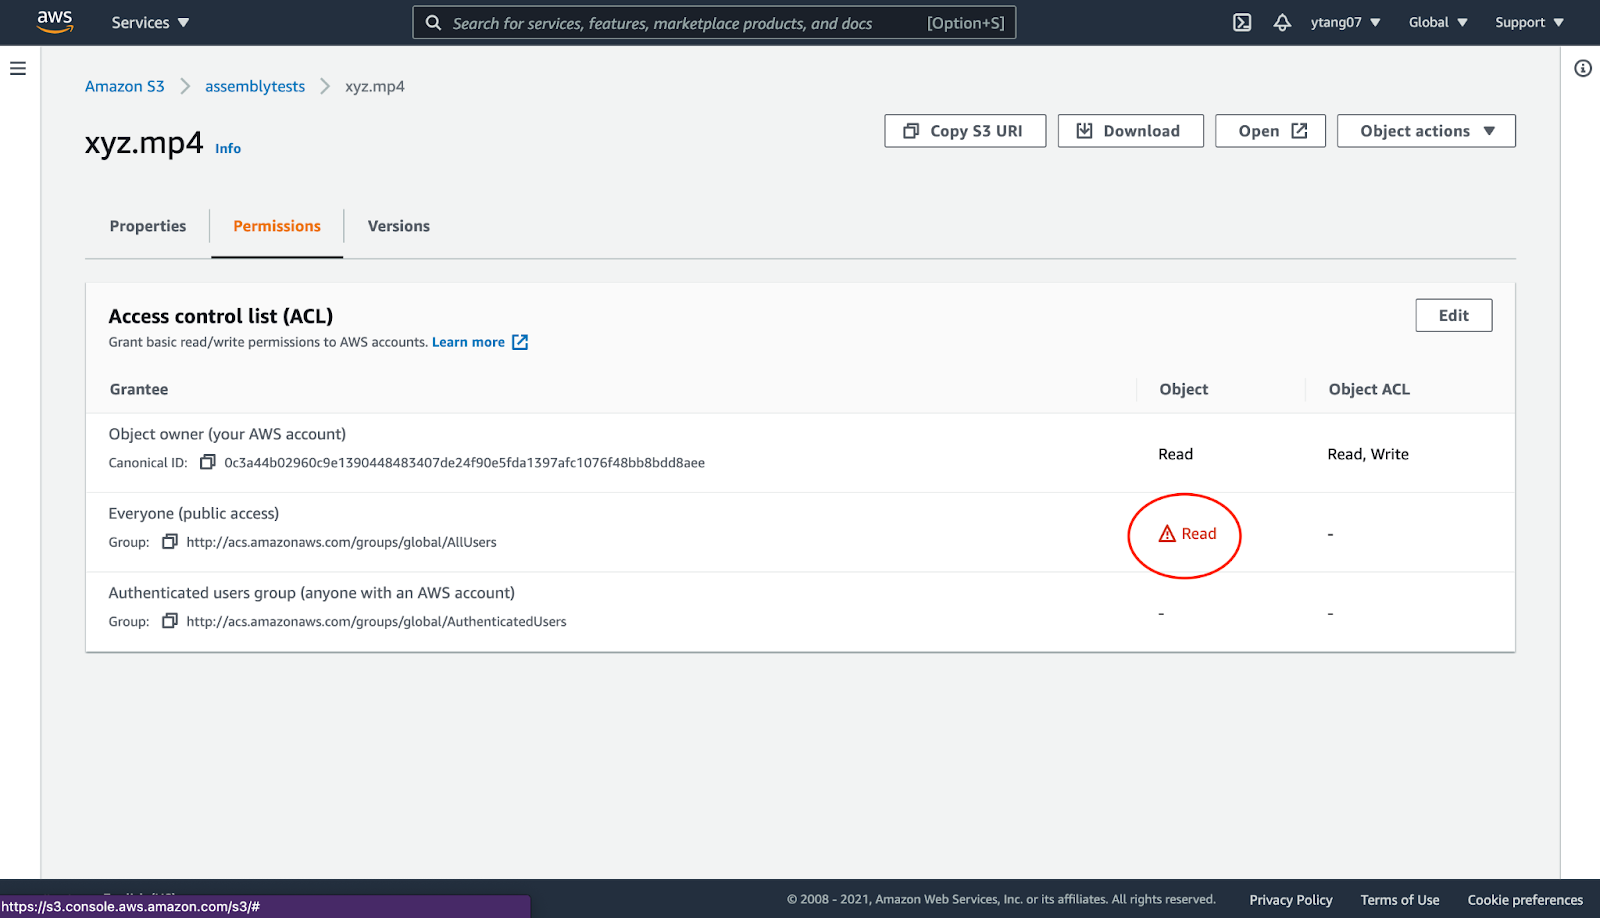Click the Open button
1600x918 pixels.
1270,131
